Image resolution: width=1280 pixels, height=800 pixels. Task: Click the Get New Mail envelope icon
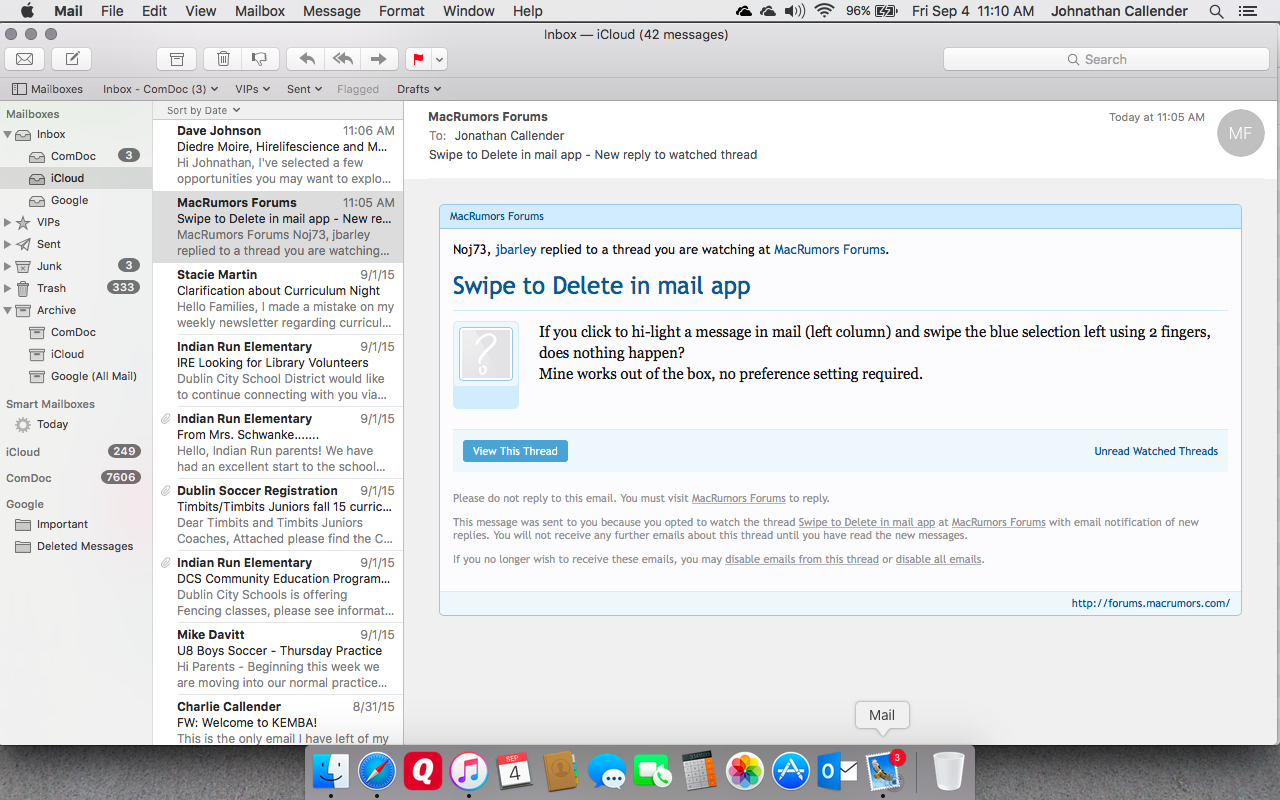pyautogui.click(x=25, y=59)
